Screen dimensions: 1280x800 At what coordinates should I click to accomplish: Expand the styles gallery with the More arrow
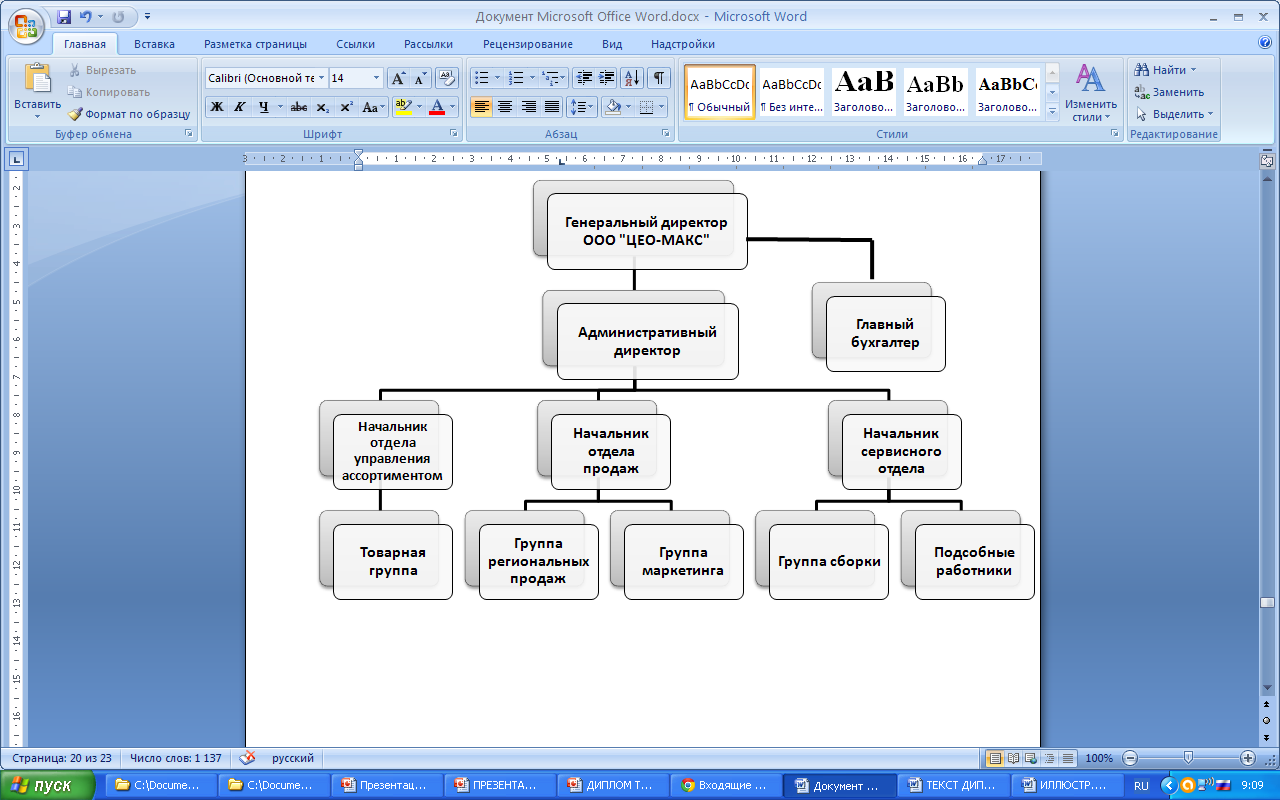1052,113
